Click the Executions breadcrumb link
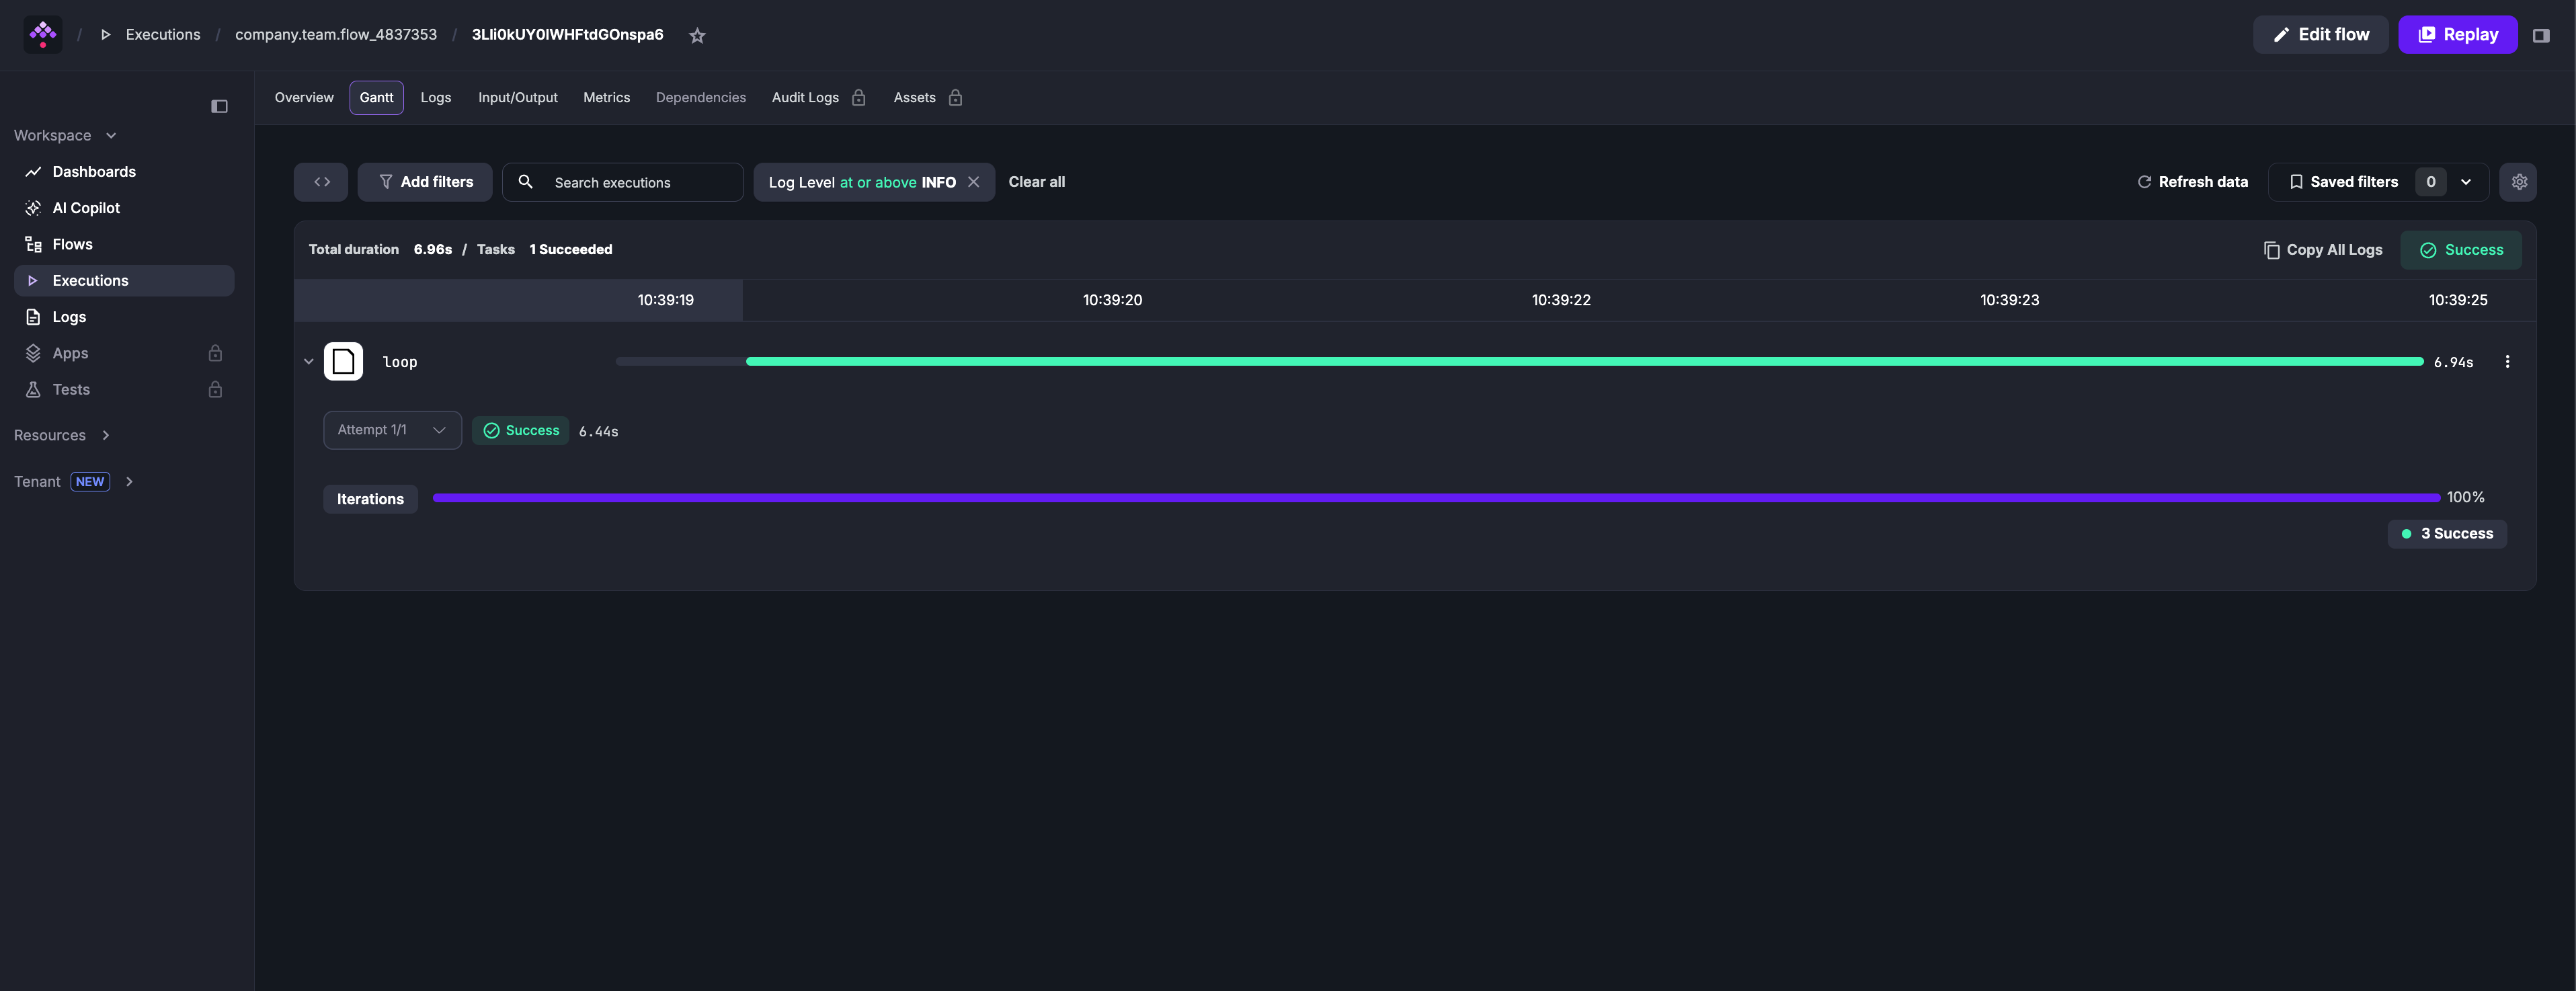 point(163,35)
